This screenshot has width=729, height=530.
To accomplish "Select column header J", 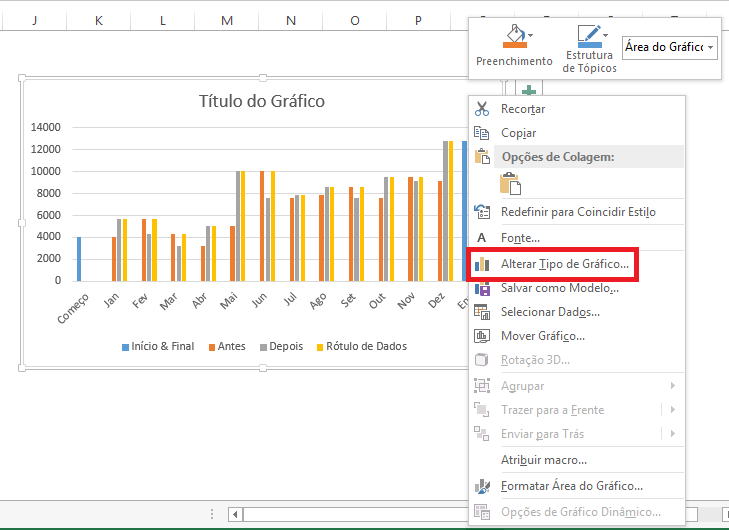I will coord(34,20).
